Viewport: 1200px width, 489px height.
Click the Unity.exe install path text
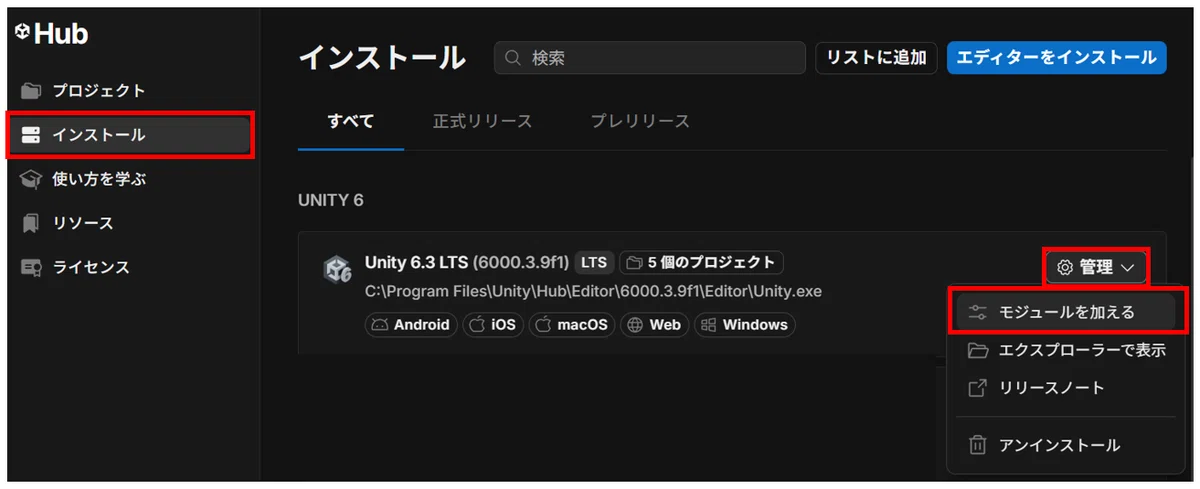(x=594, y=292)
